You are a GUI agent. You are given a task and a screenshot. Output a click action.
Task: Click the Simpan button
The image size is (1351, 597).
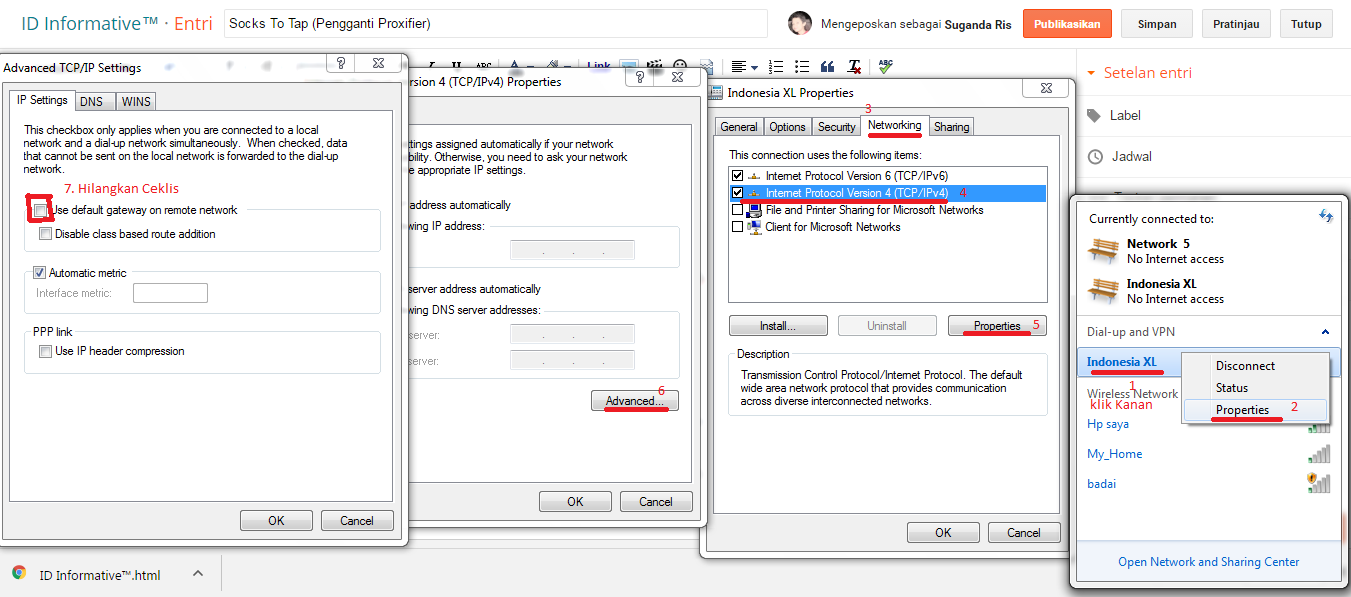[1156, 24]
